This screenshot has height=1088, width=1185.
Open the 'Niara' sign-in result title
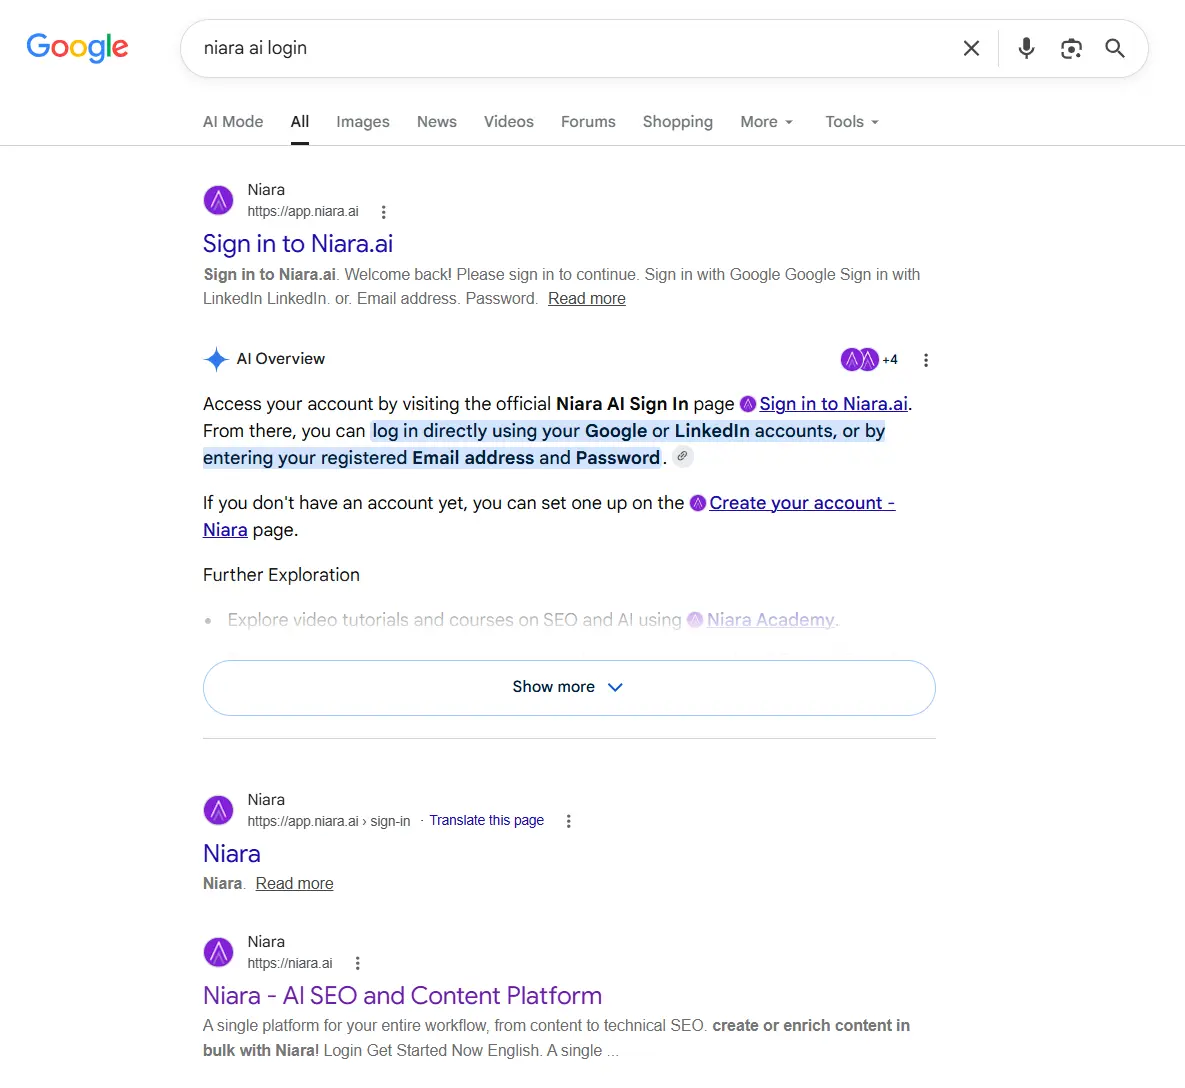pos(231,854)
